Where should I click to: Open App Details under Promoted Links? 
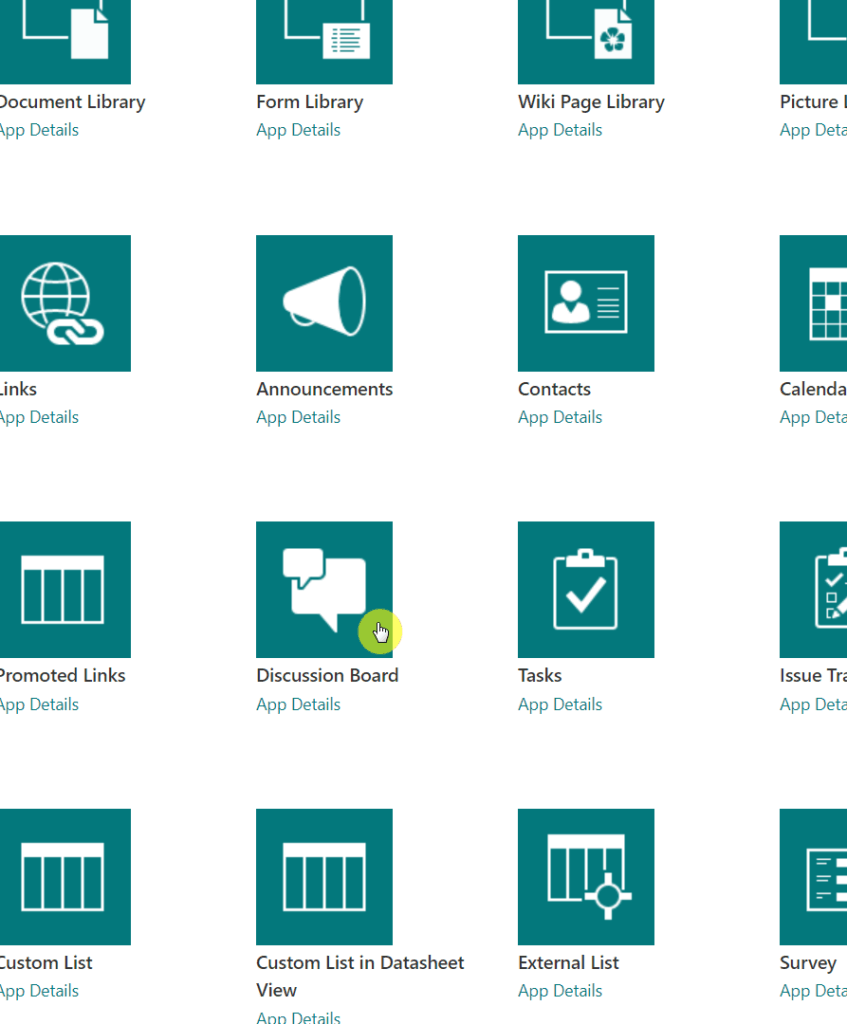(x=39, y=705)
